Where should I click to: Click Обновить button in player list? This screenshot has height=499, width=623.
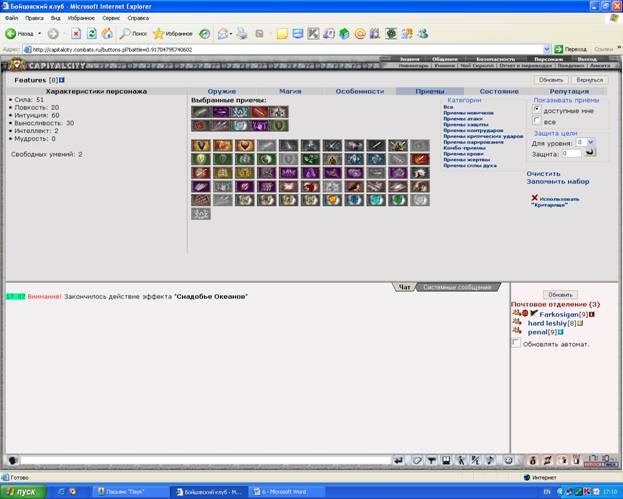point(560,295)
